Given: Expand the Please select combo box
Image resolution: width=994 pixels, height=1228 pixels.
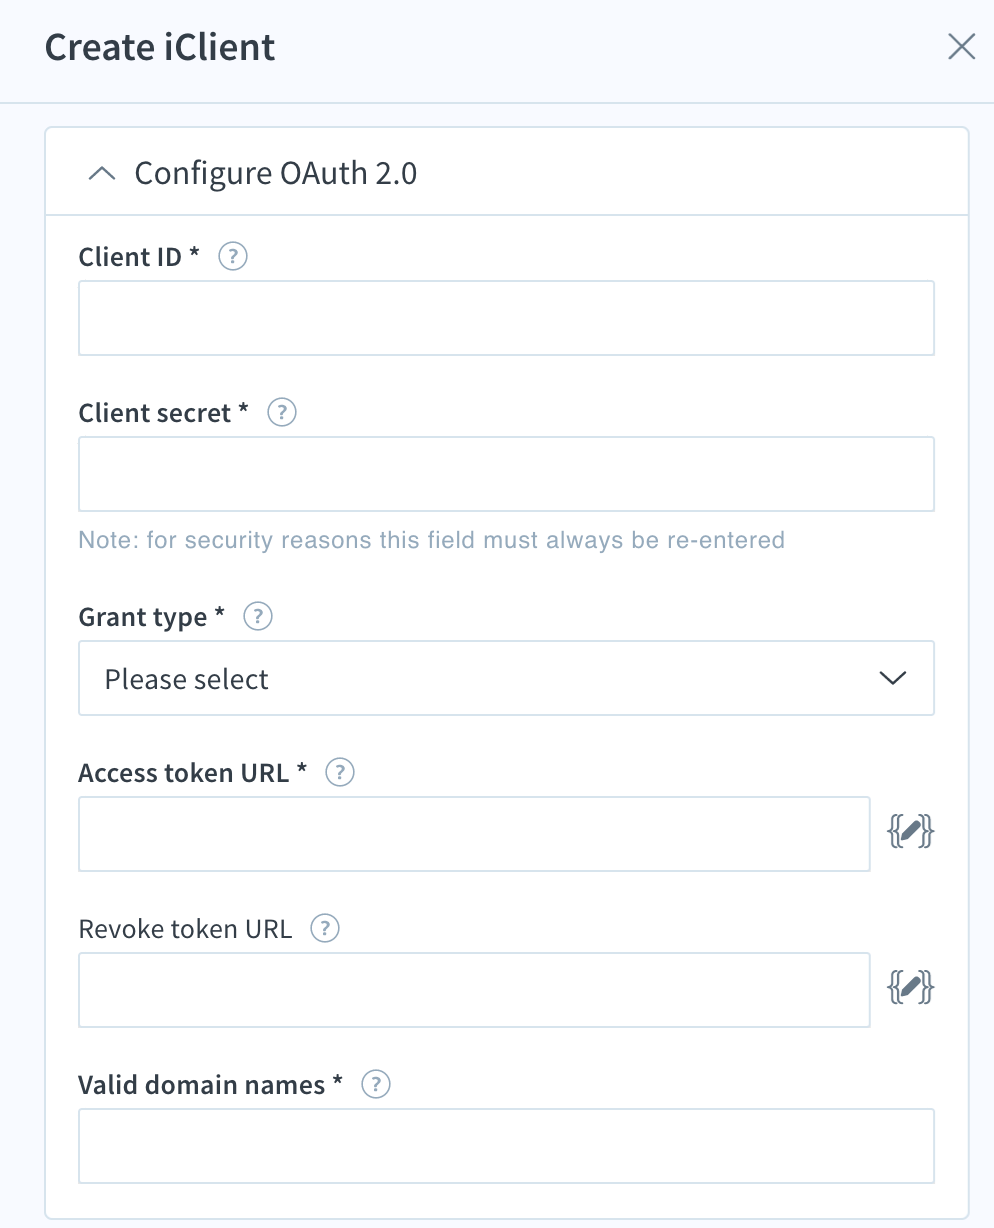Looking at the screenshot, I should point(506,678).
